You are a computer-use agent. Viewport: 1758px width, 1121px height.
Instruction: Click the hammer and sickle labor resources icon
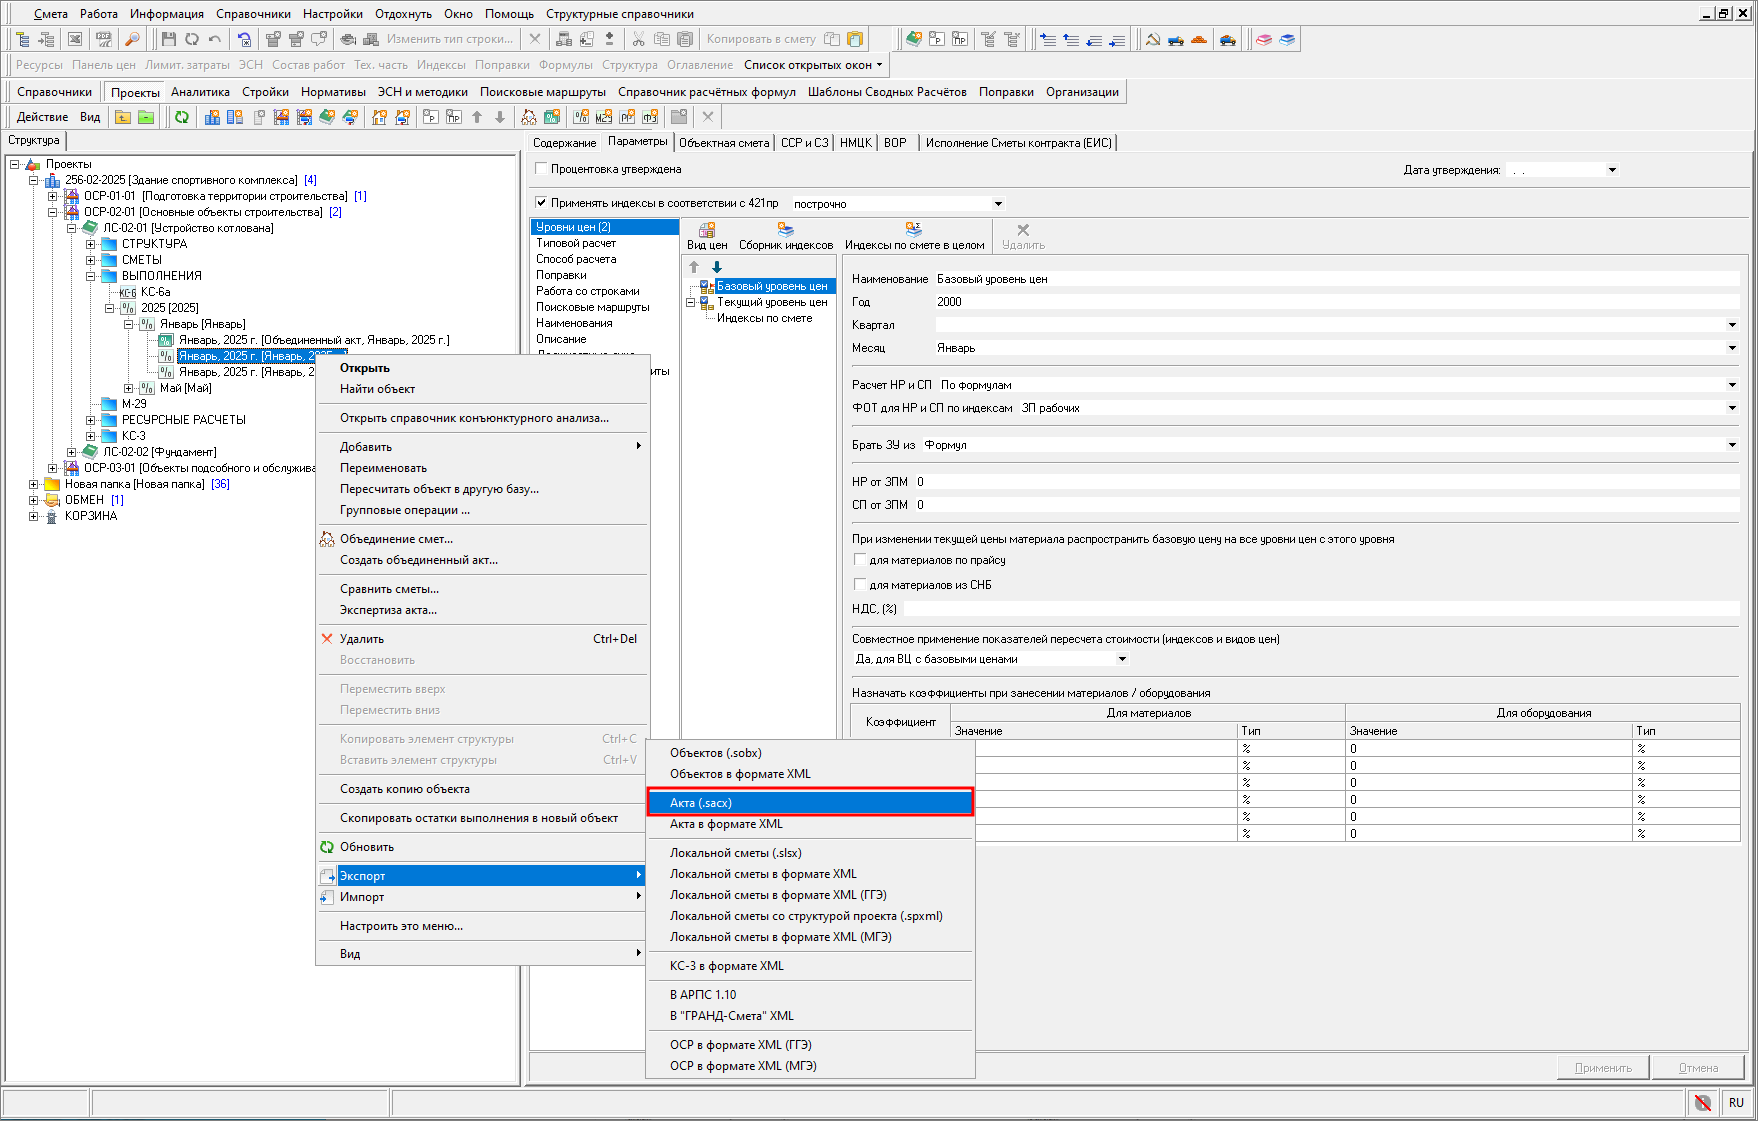click(1152, 39)
